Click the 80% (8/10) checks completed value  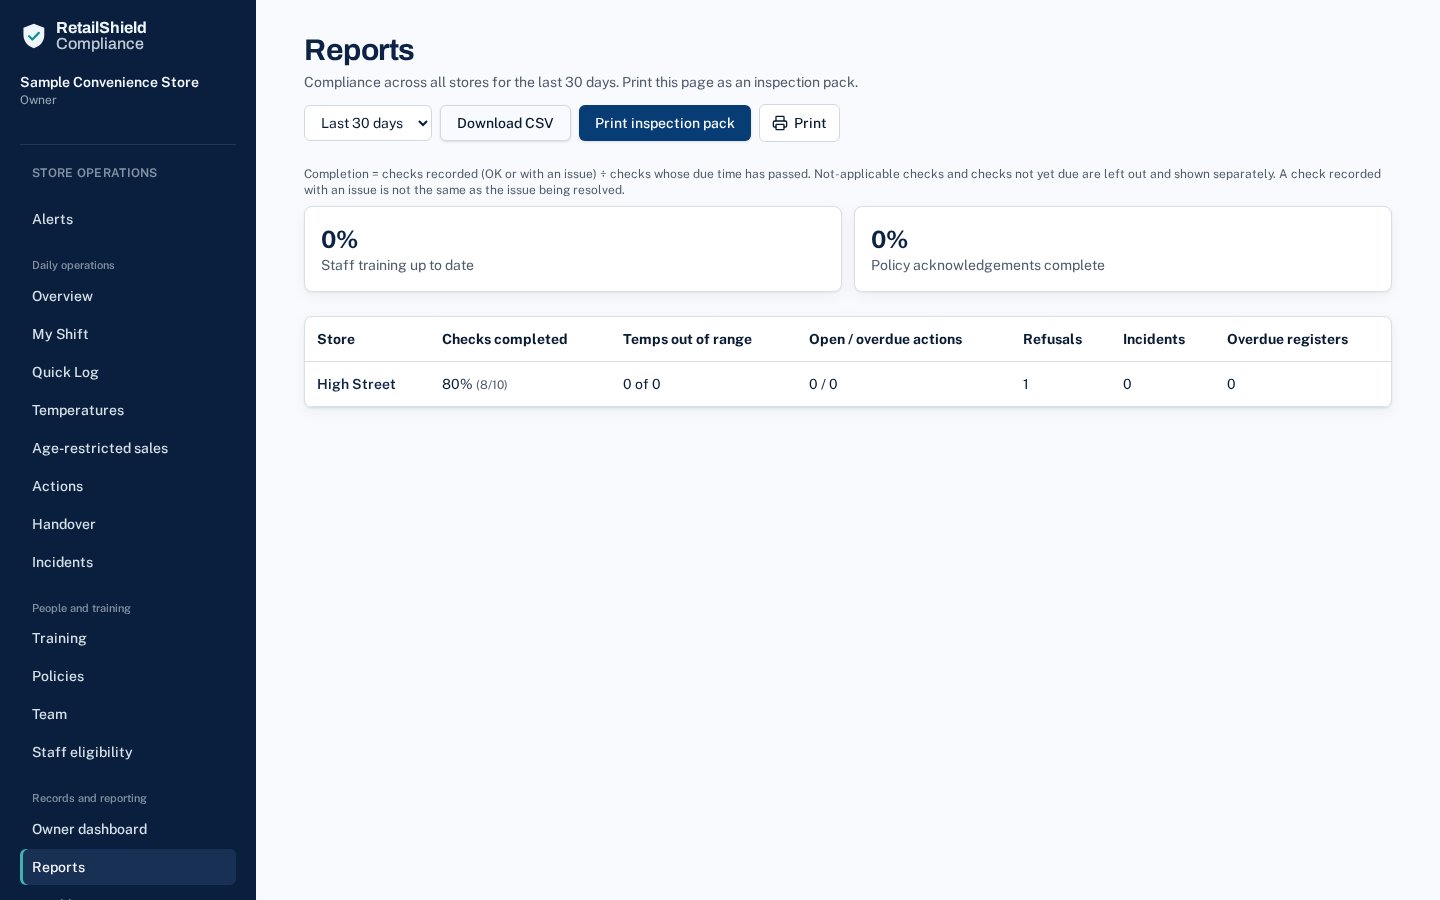point(475,384)
